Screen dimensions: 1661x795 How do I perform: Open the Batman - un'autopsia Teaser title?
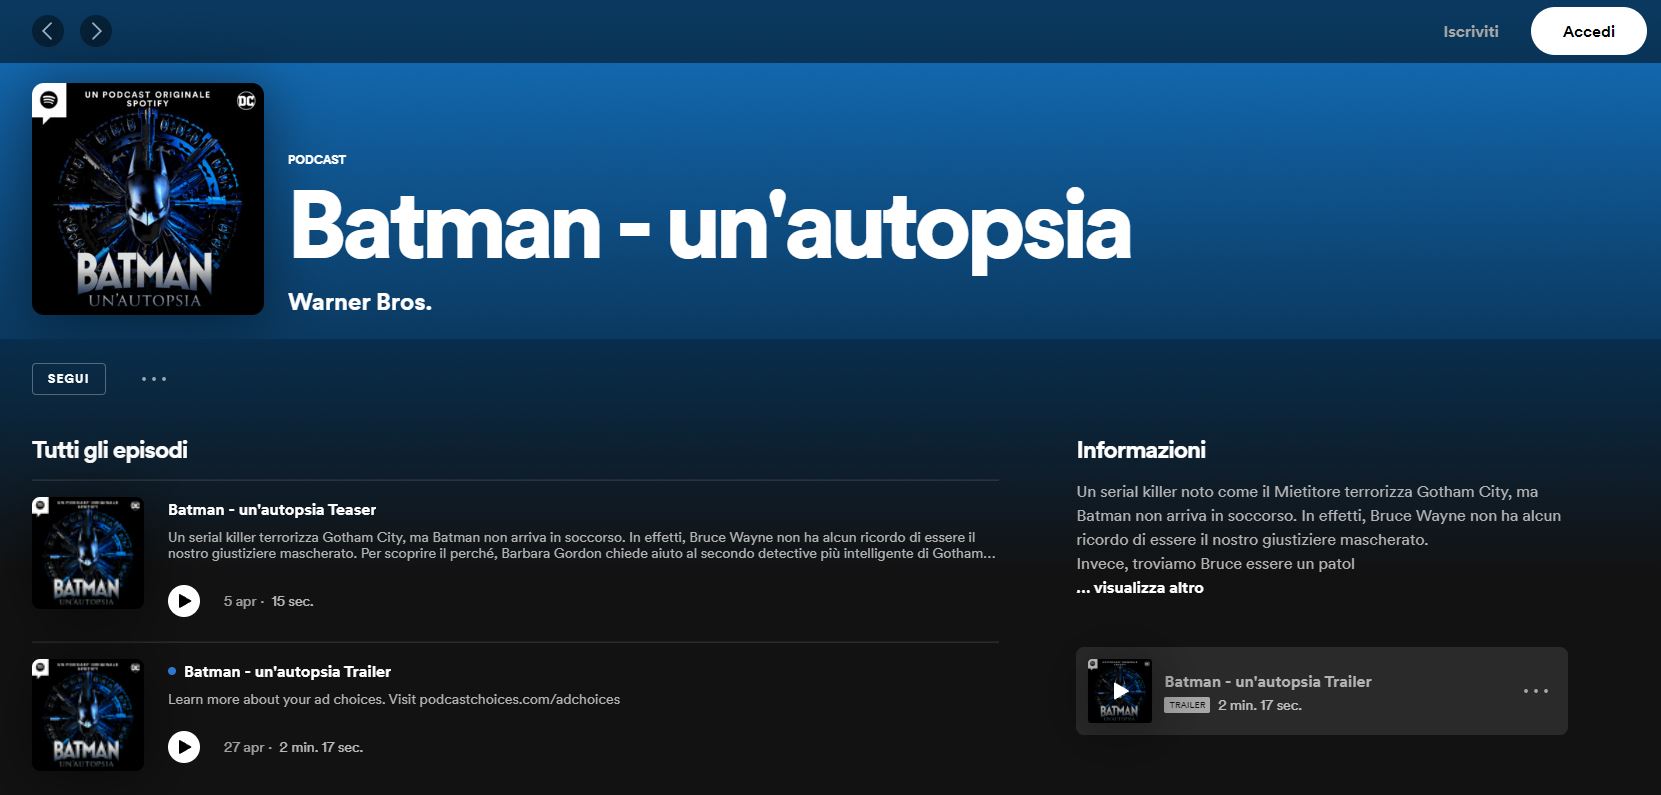[x=272, y=510]
